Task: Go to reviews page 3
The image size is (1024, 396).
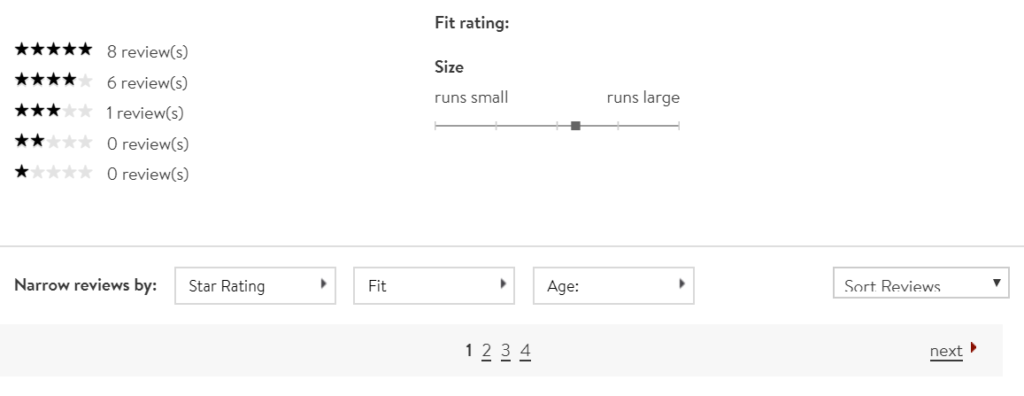Action: pyautogui.click(x=505, y=352)
